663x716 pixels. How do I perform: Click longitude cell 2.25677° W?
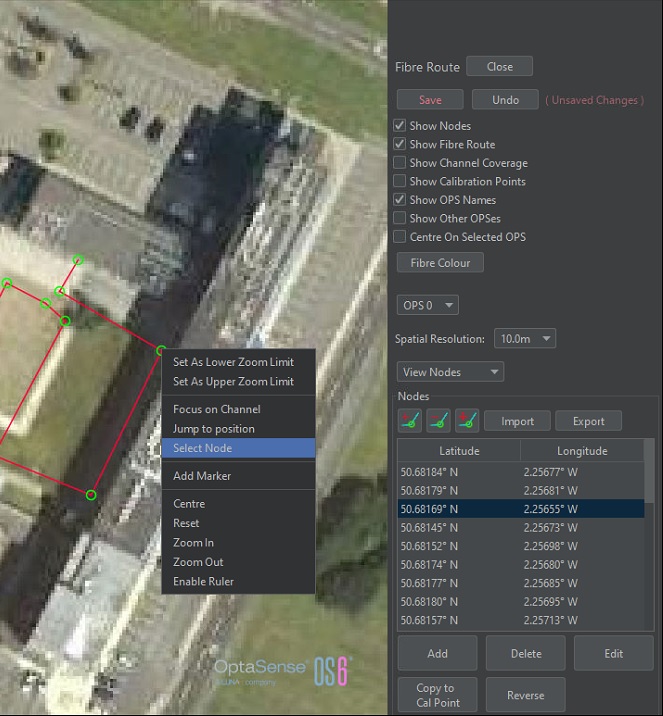(582, 472)
